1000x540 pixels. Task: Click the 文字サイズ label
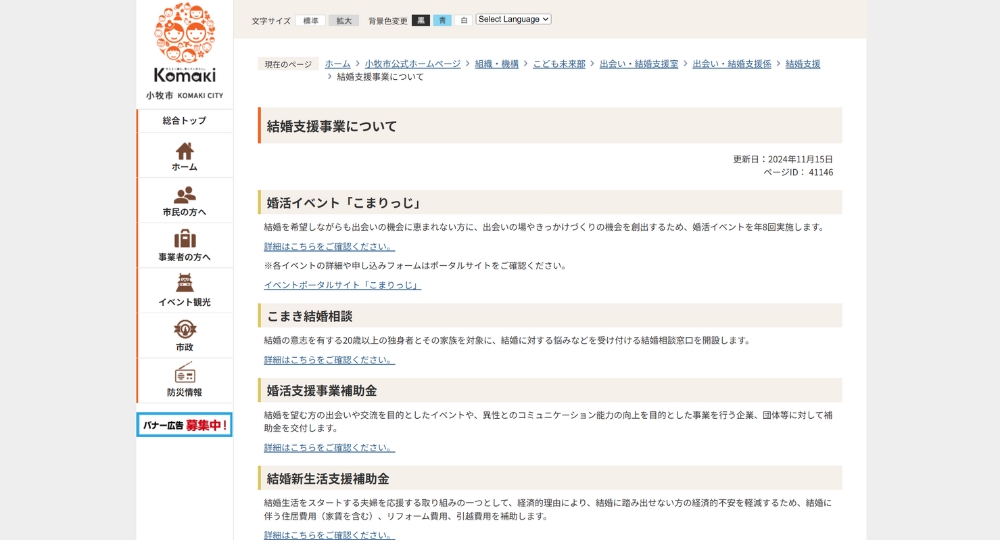270,21
